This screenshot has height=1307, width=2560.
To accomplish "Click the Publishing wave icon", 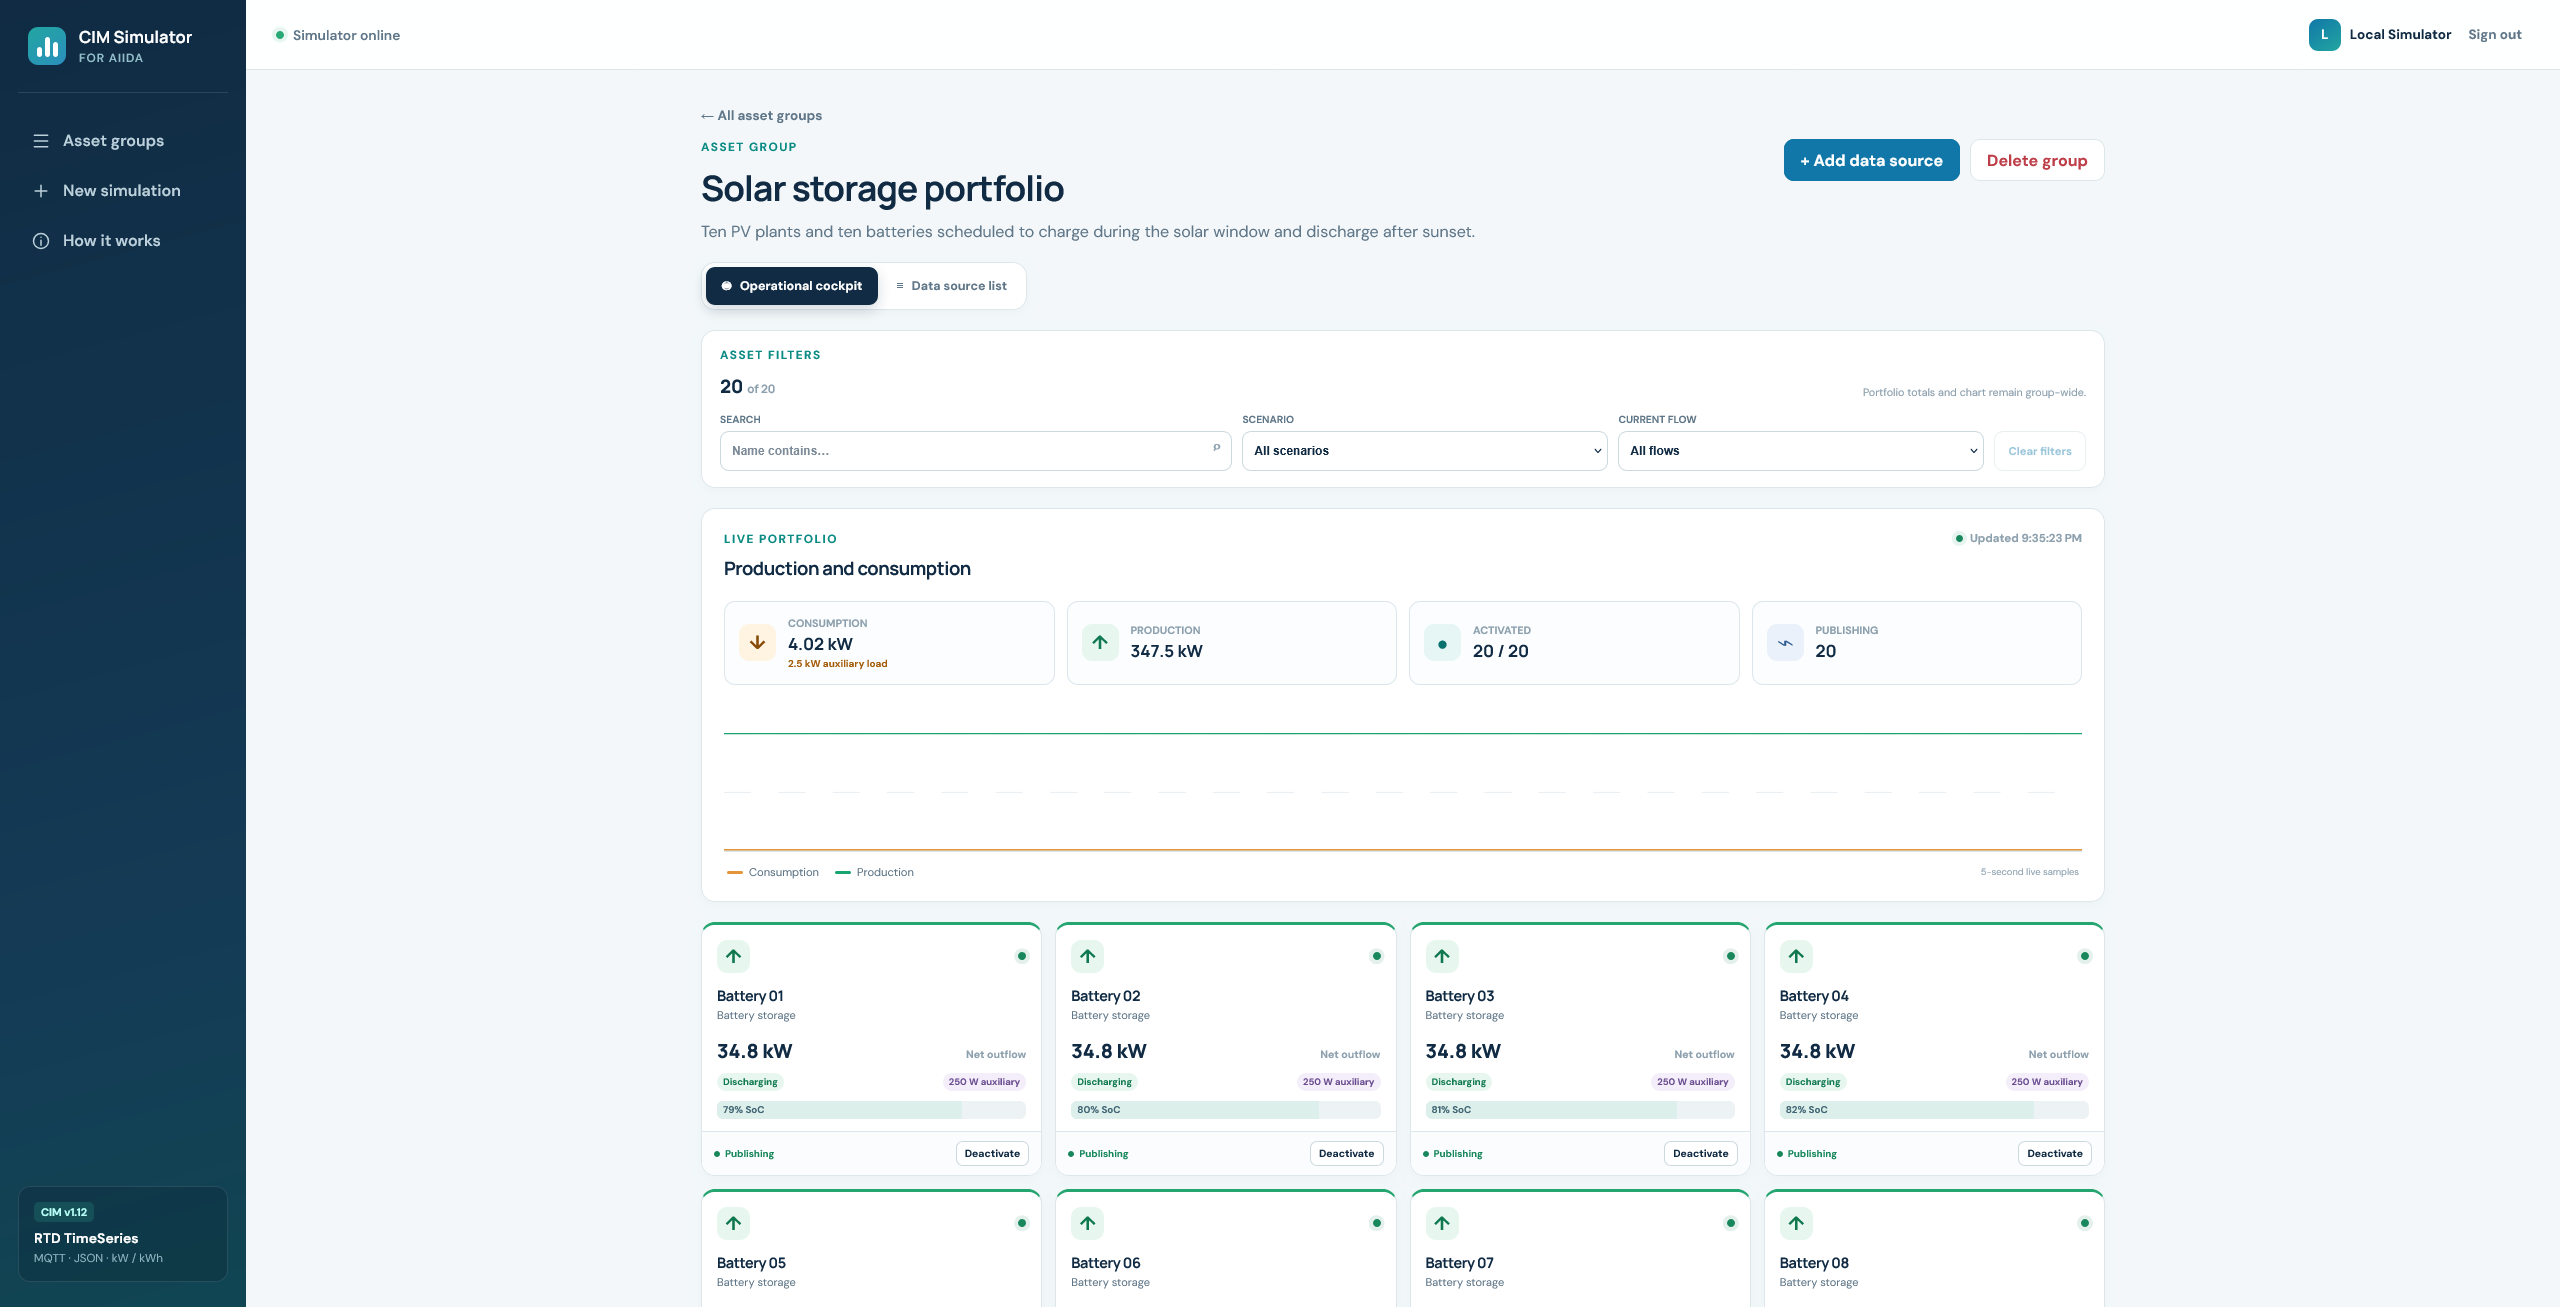I will (x=1785, y=643).
